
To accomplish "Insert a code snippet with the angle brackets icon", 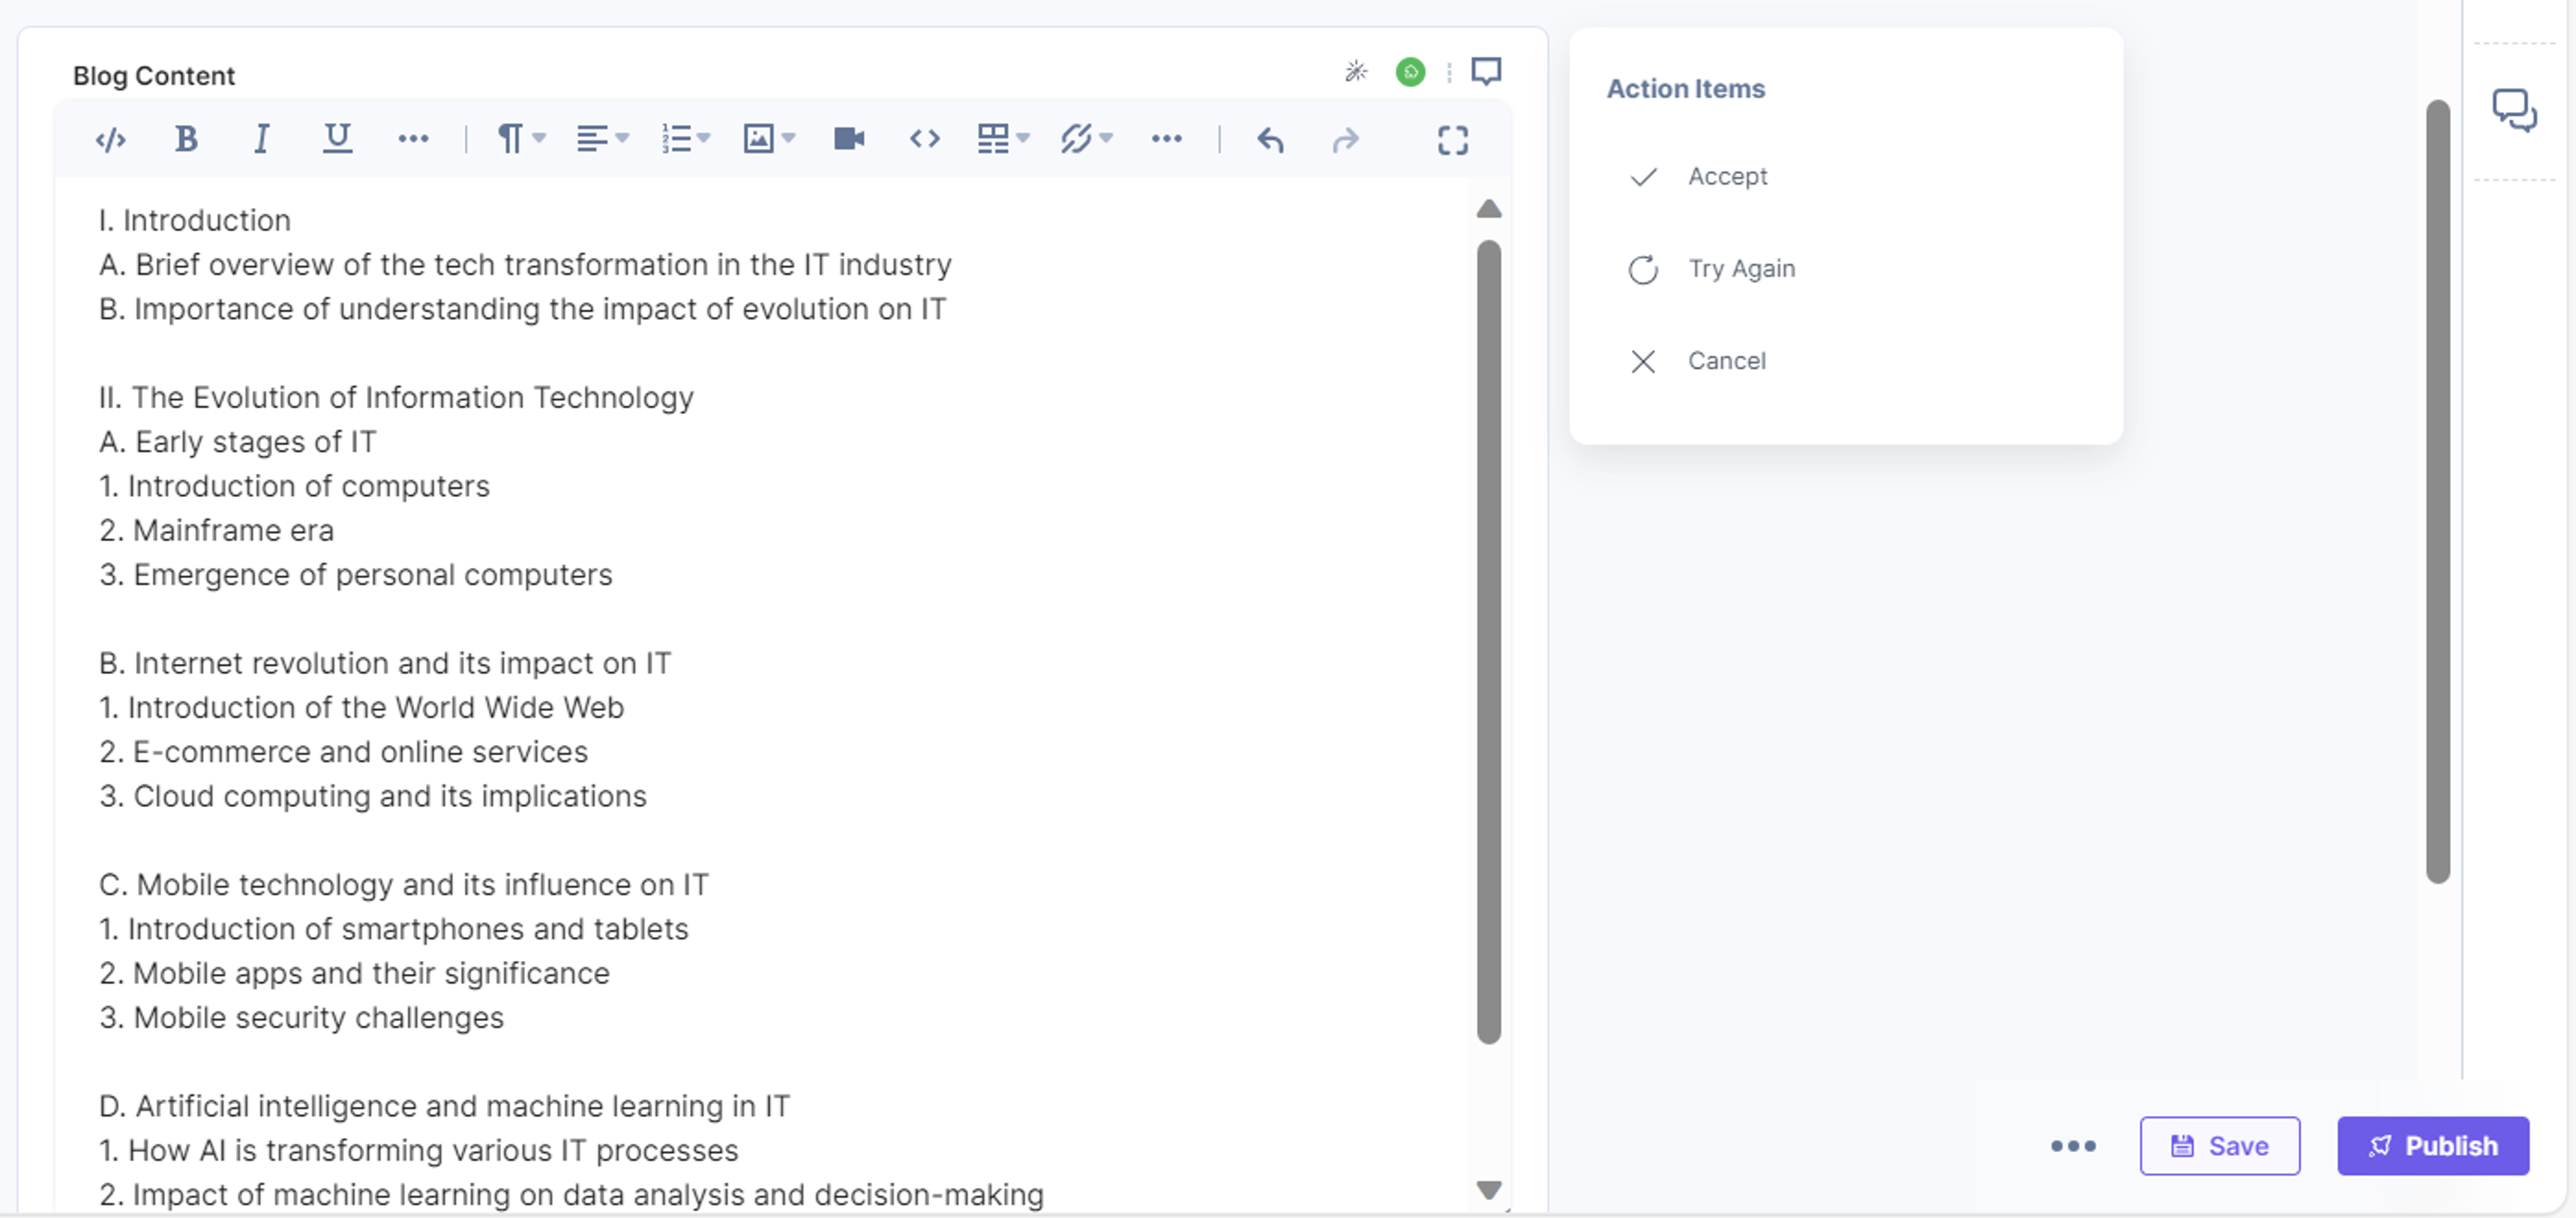I will pos(924,139).
